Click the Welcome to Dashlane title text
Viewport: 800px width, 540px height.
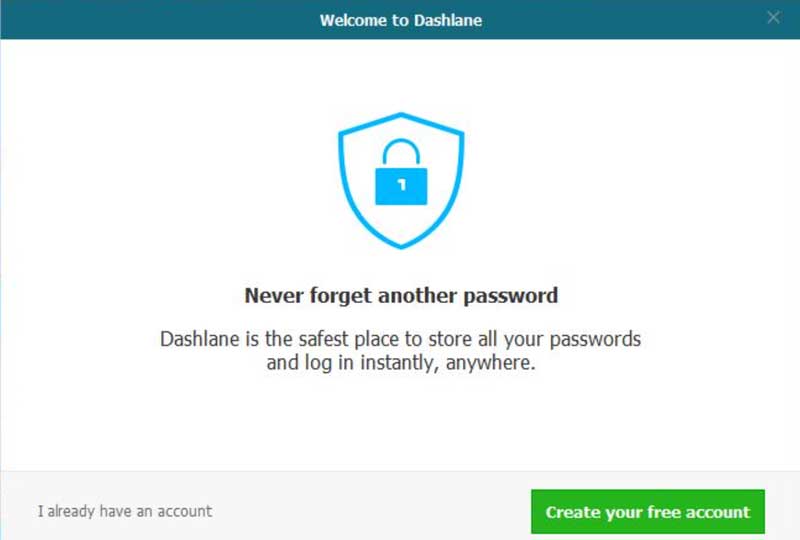tap(401, 20)
